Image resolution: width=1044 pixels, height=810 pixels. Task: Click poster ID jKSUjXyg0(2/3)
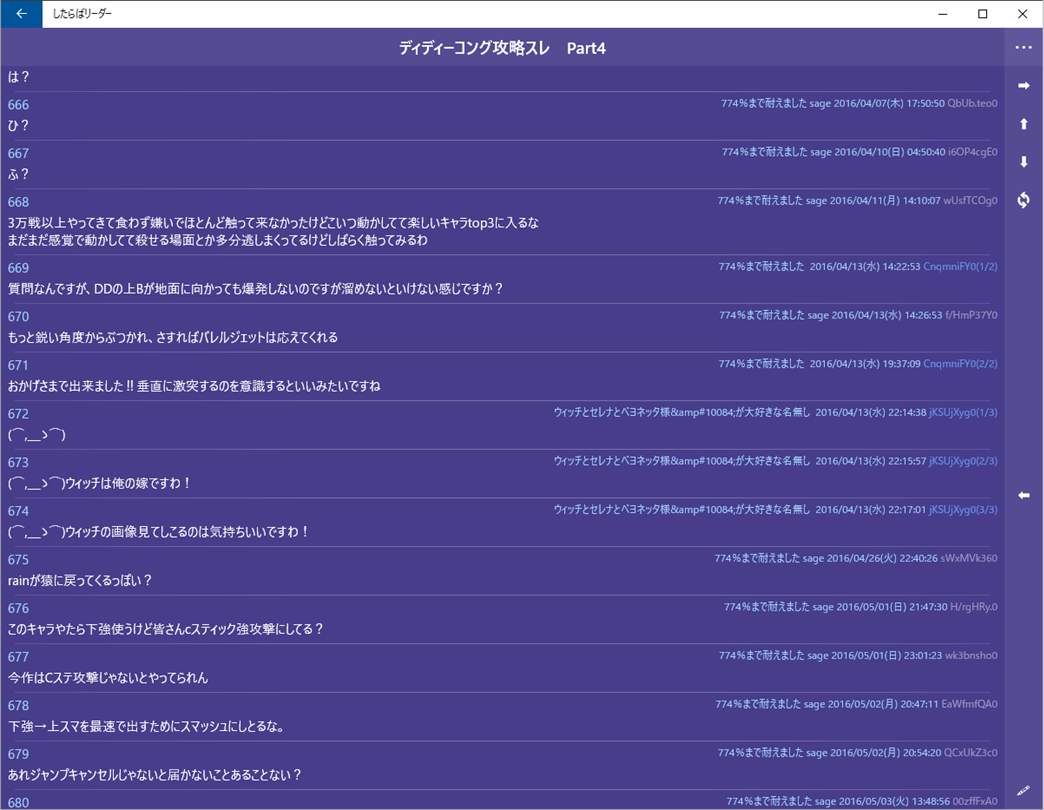(x=963, y=461)
